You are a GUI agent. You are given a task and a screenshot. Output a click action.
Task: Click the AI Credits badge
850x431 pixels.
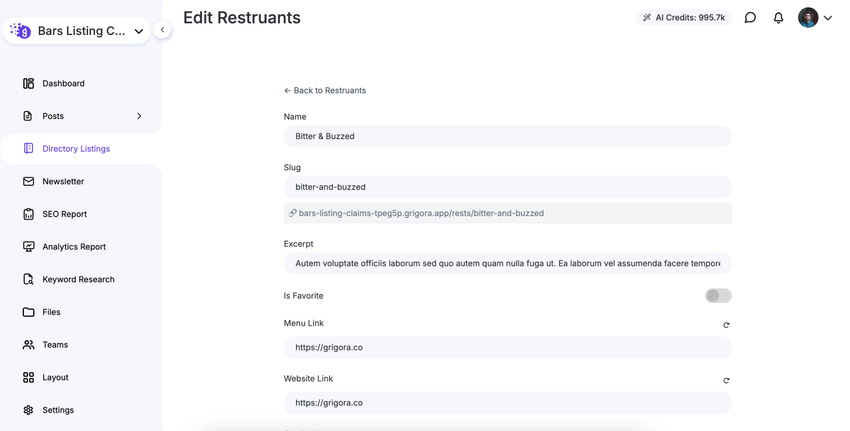point(684,18)
